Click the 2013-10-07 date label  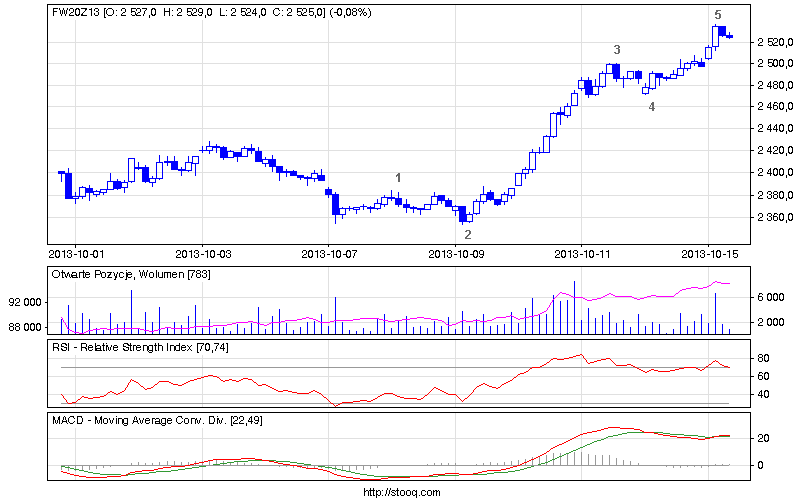pos(329,254)
